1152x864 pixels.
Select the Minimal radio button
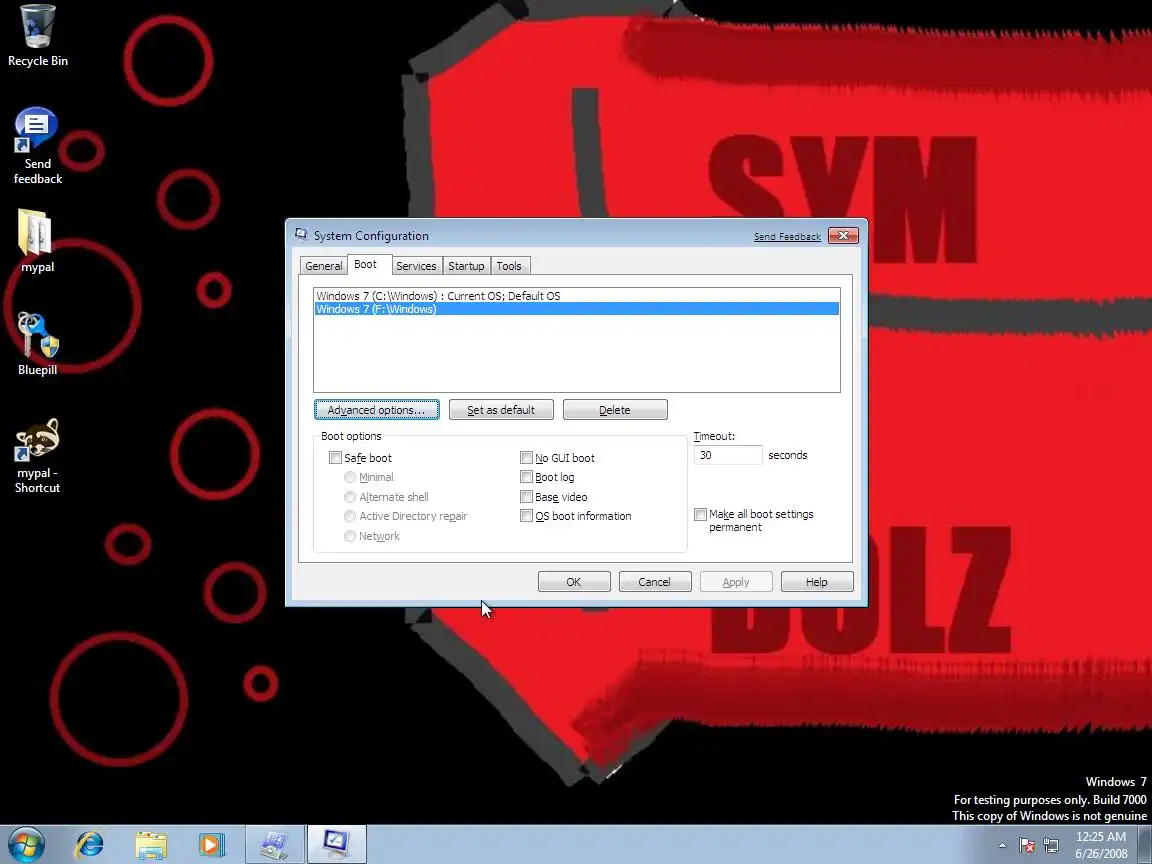coord(350,477)
